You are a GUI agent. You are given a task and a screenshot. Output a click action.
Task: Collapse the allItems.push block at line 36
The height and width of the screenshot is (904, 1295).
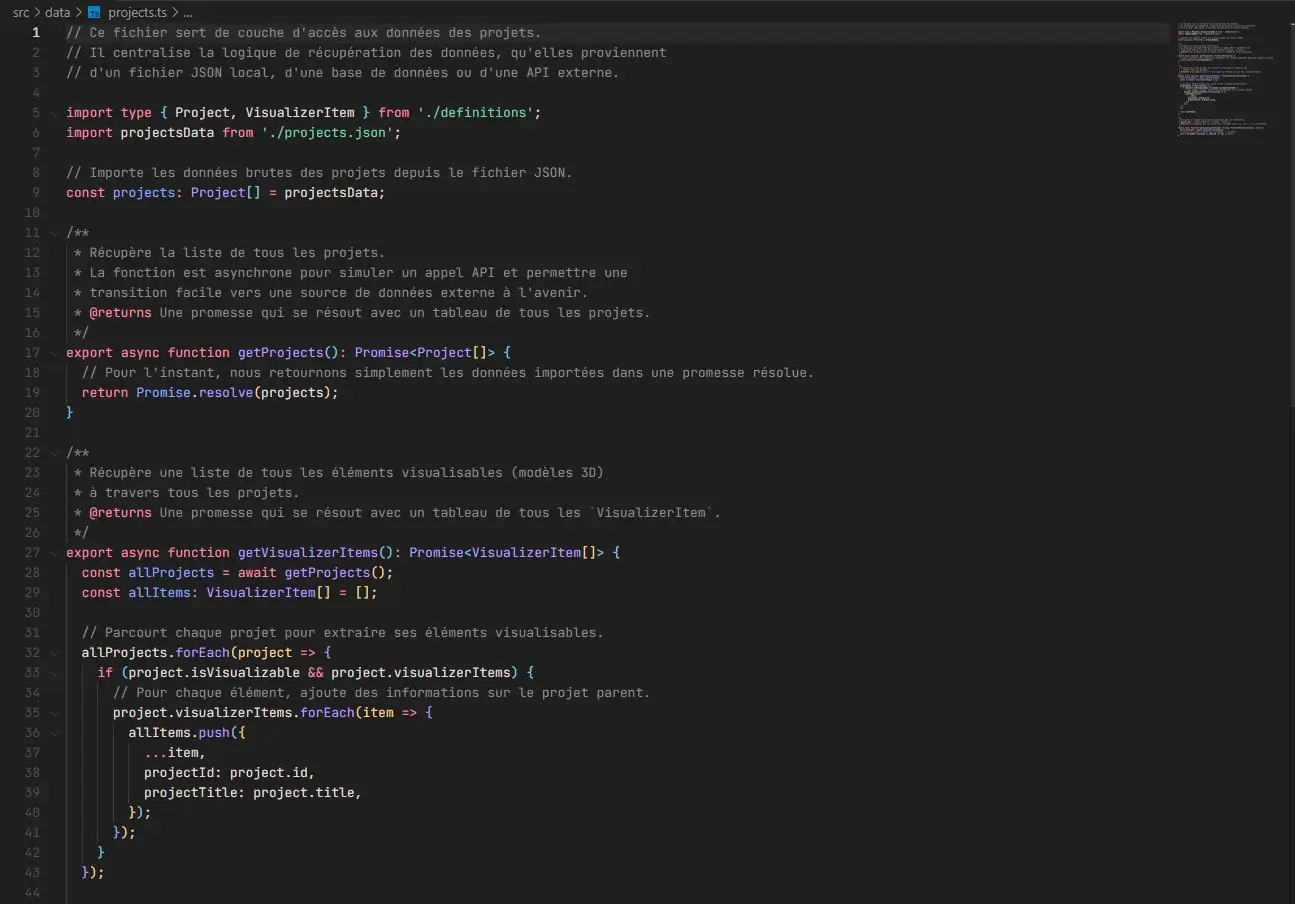[x=53, y=732]
